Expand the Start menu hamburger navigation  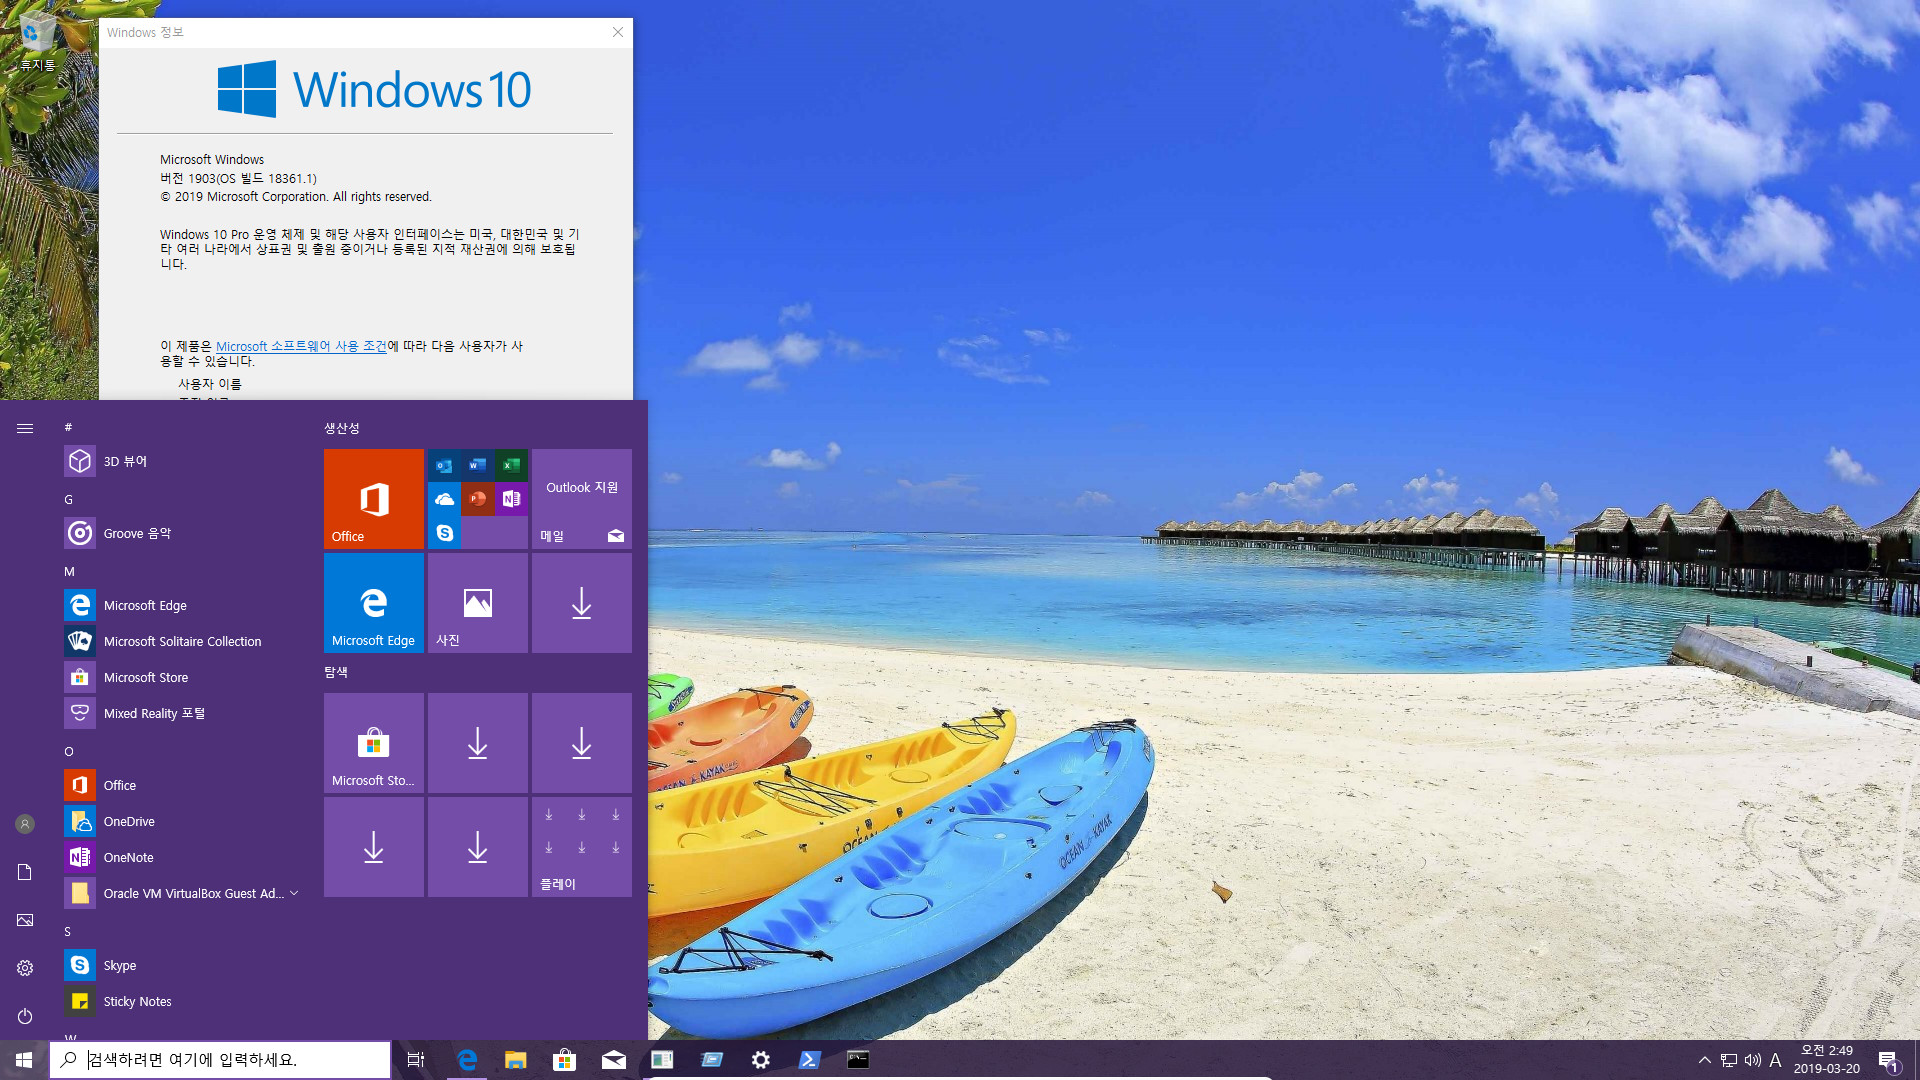(25, 428)
